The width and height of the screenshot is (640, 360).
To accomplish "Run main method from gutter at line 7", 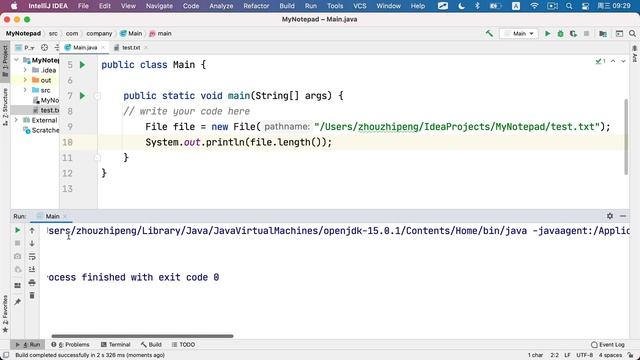I will tap(82, 96).
